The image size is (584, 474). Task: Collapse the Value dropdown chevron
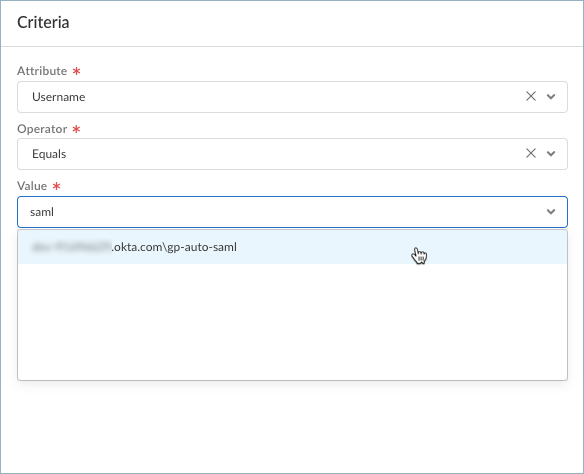pyautogui.click(x=551, y=212)
